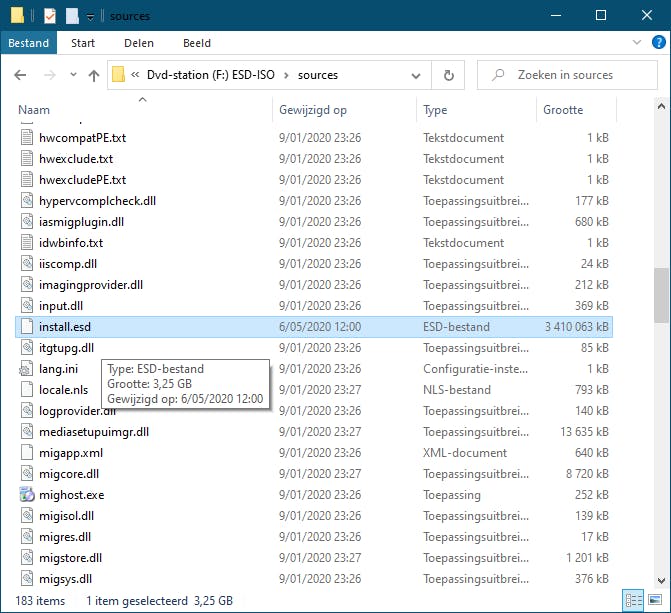Screen dimensions: 671x613
Task: Go up one folder level
Action: [94, 75]
